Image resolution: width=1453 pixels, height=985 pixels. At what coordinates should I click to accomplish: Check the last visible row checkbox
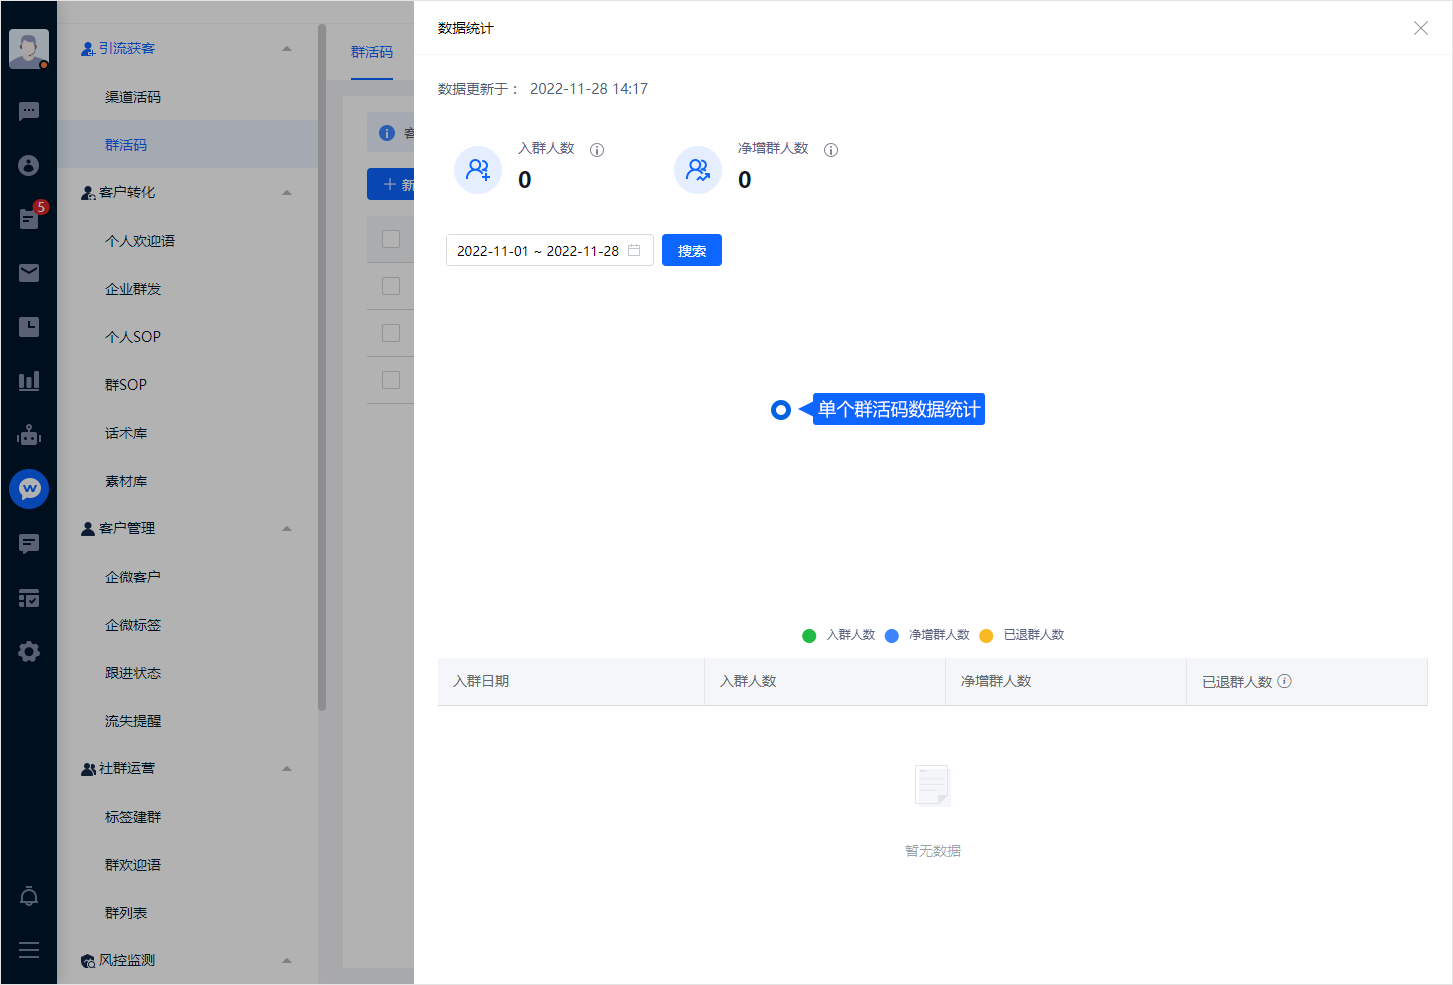[391, 380]
